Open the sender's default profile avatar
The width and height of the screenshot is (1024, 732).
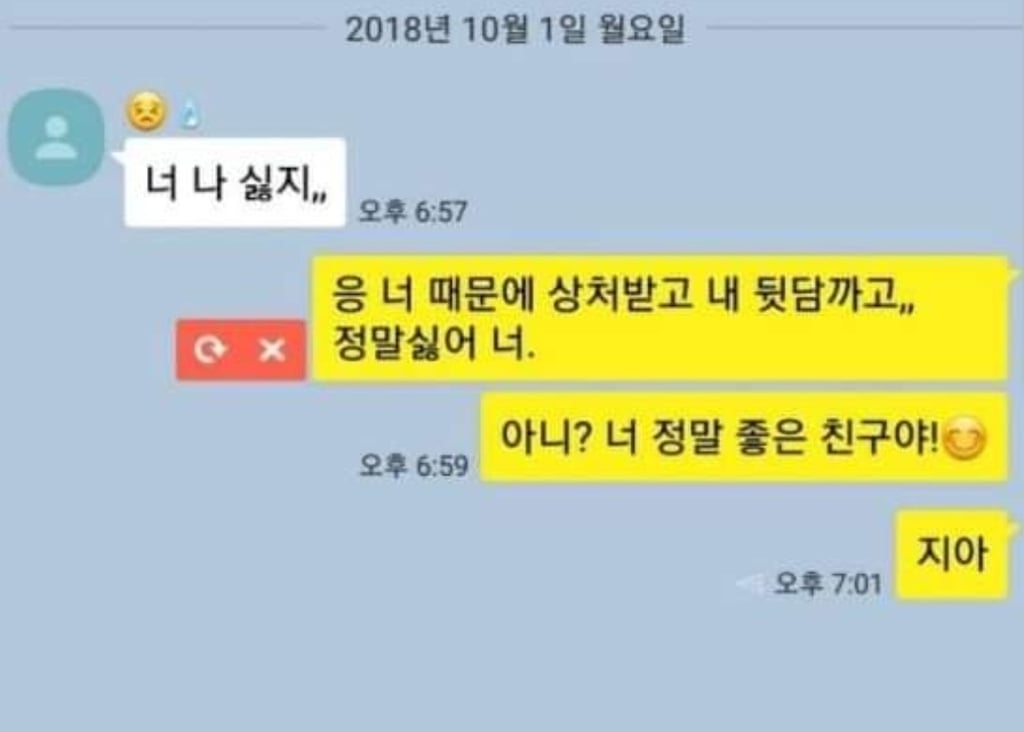pos(56,138)
